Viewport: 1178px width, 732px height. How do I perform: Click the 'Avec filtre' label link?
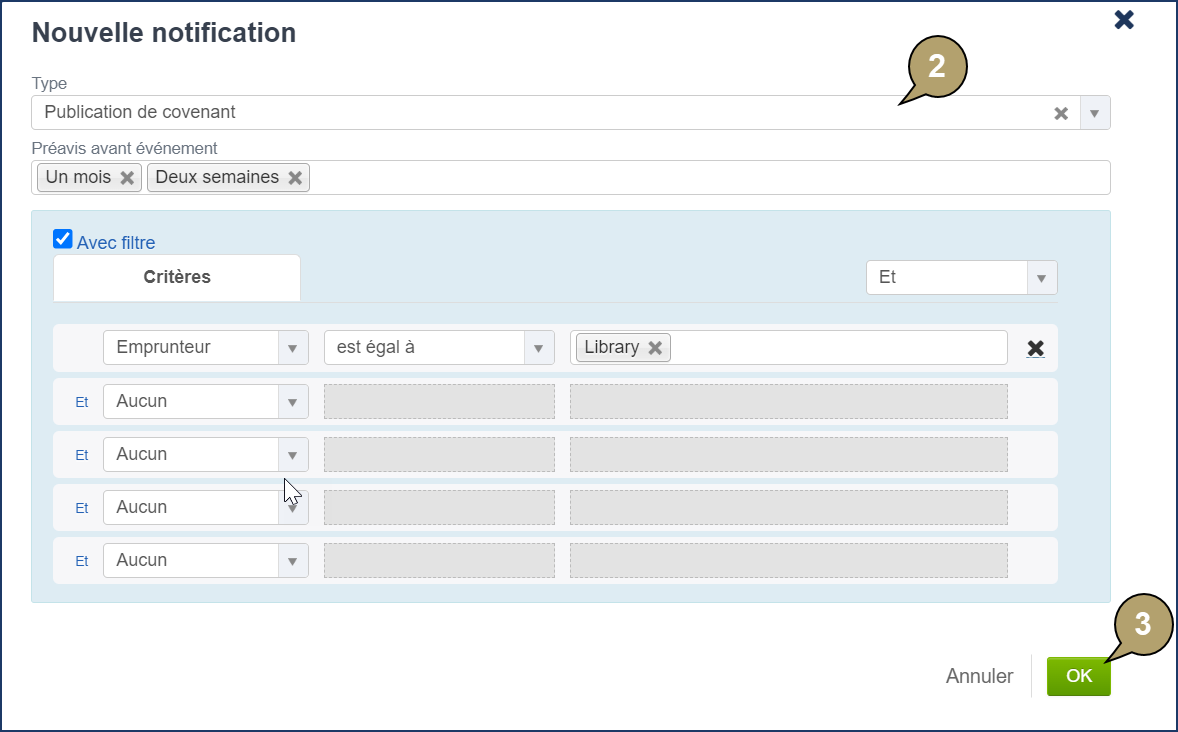tap(116, 243)
